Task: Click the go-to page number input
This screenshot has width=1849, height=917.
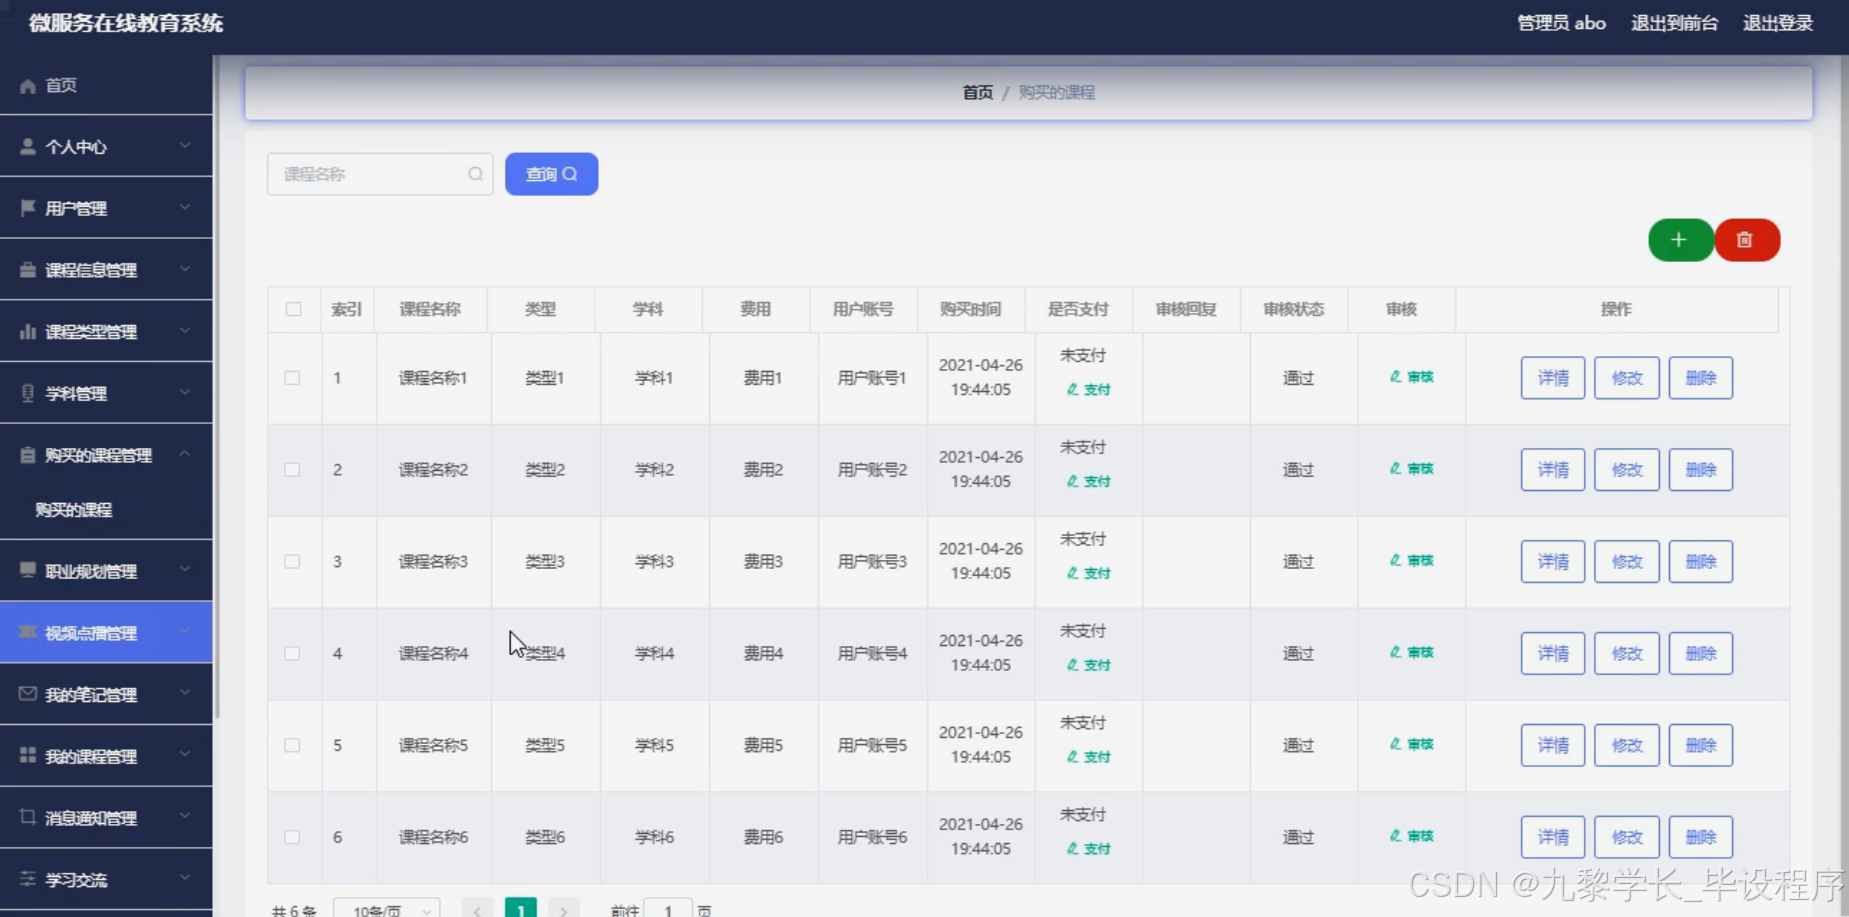Action: (668, 909)
